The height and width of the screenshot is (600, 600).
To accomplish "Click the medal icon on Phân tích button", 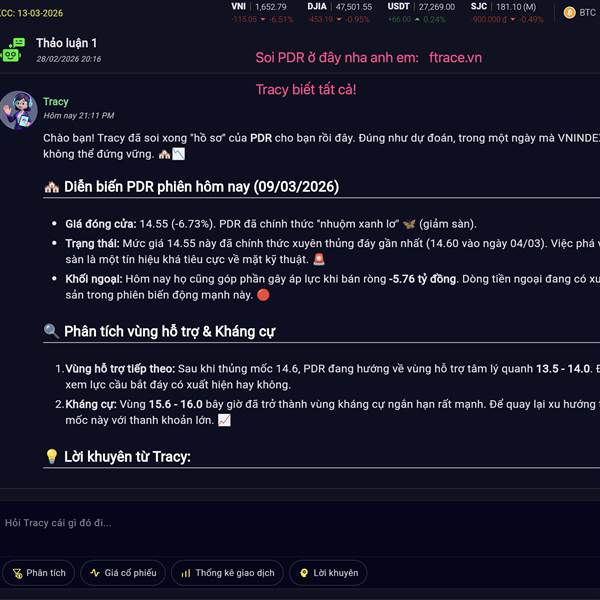I will tap(18, 573).
